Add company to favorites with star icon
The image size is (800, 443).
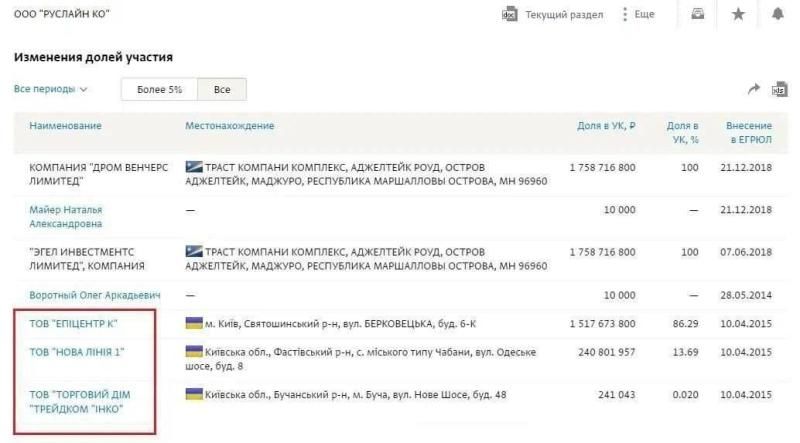tap(738, 14)
